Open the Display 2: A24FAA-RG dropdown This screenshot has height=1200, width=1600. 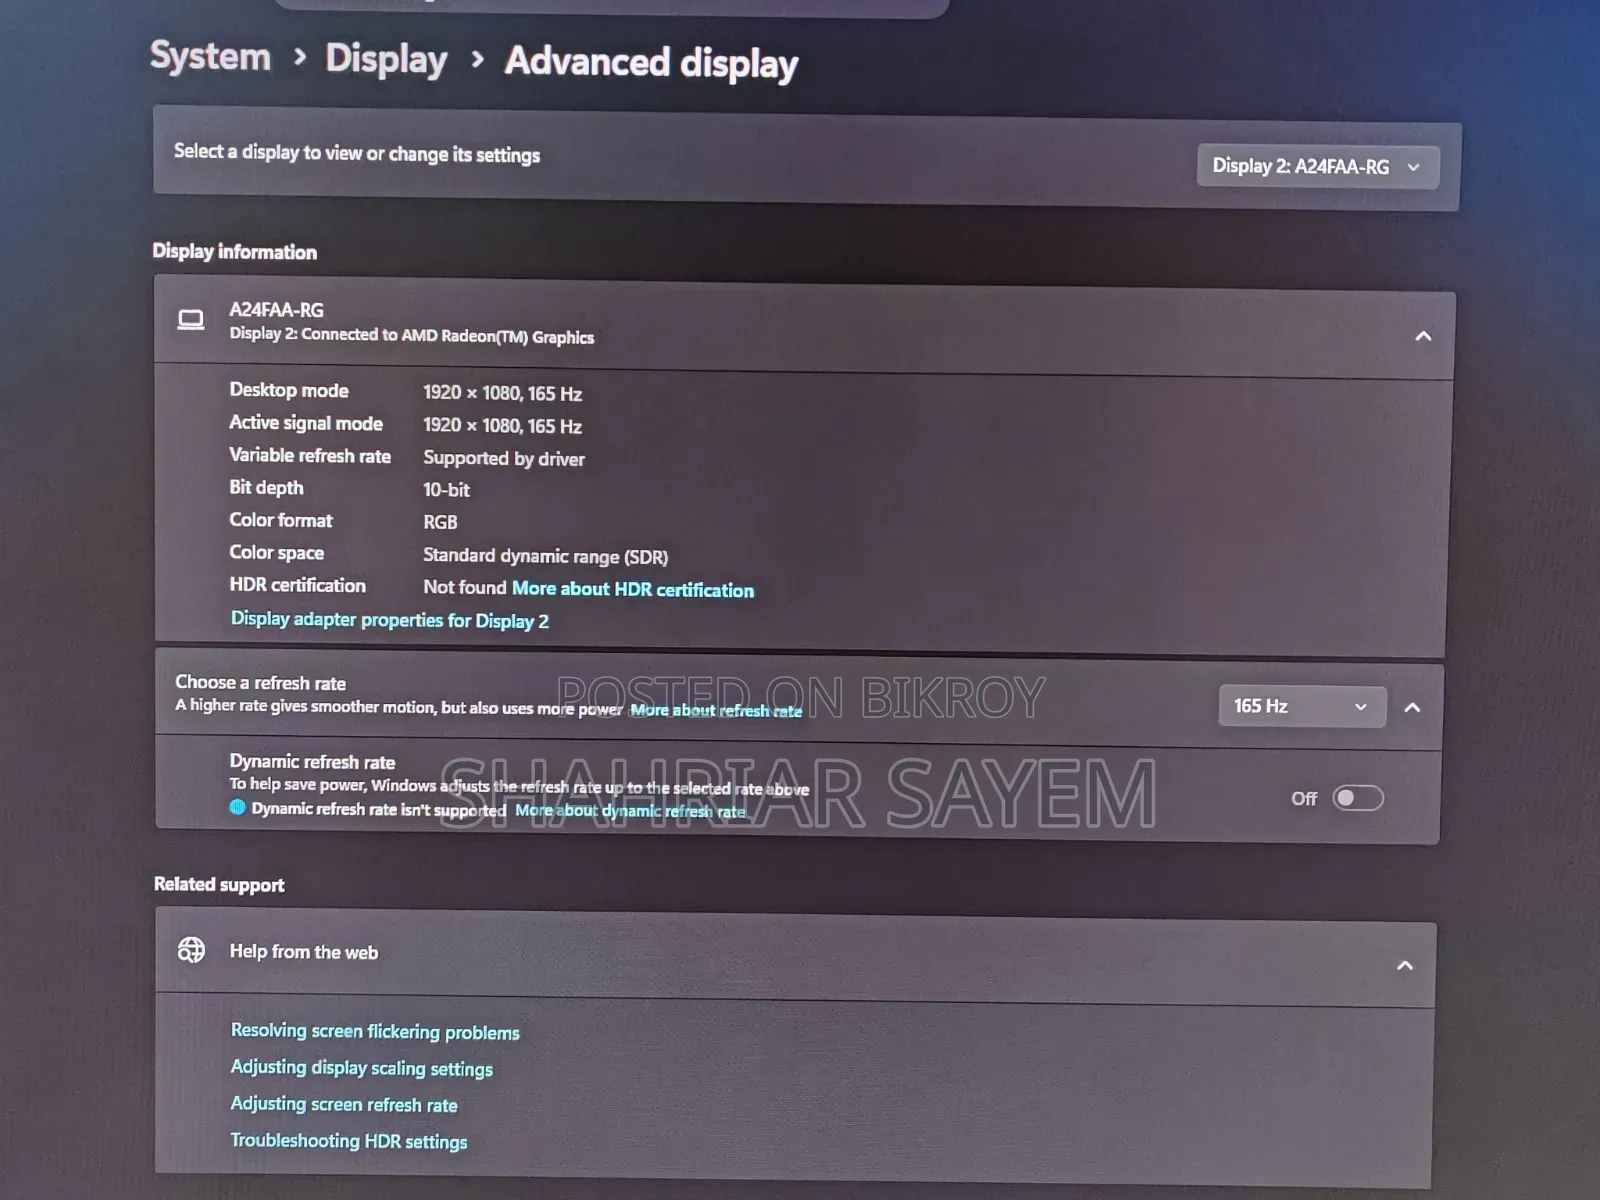(1317, 166)
